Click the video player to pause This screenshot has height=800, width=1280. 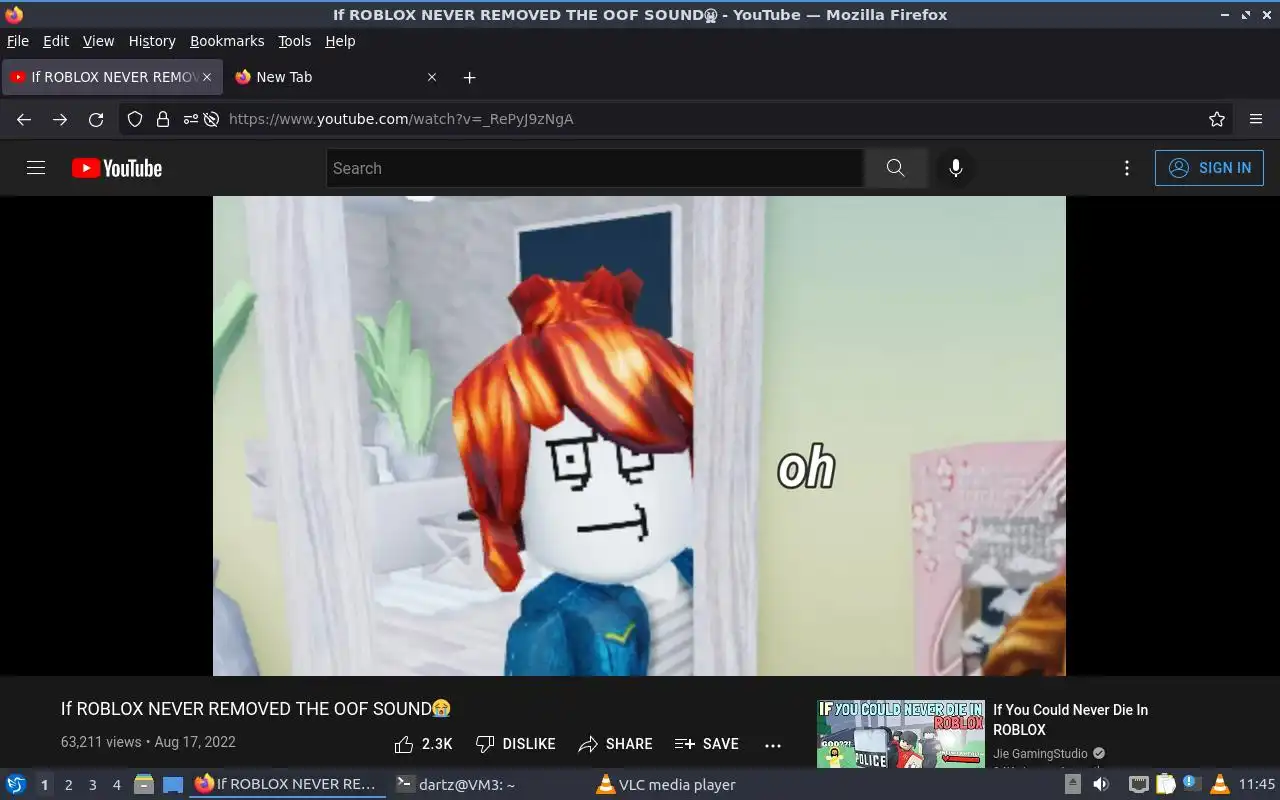point(639,436)
